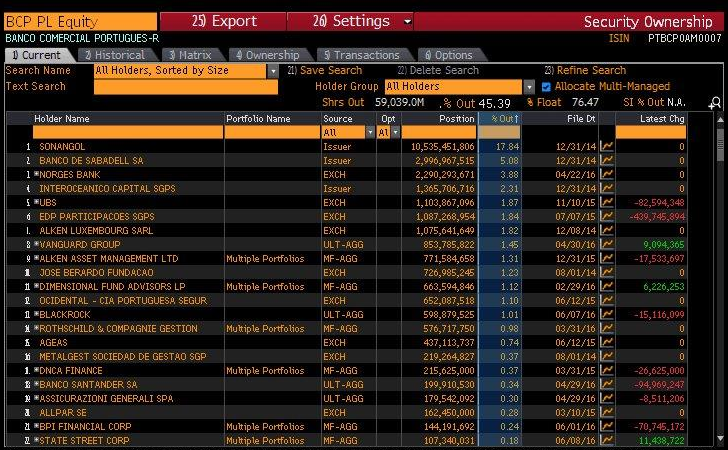Open the Source filter dropdown
The height and width of the screenshot is (450, 728).
click(x=370, y=132)
